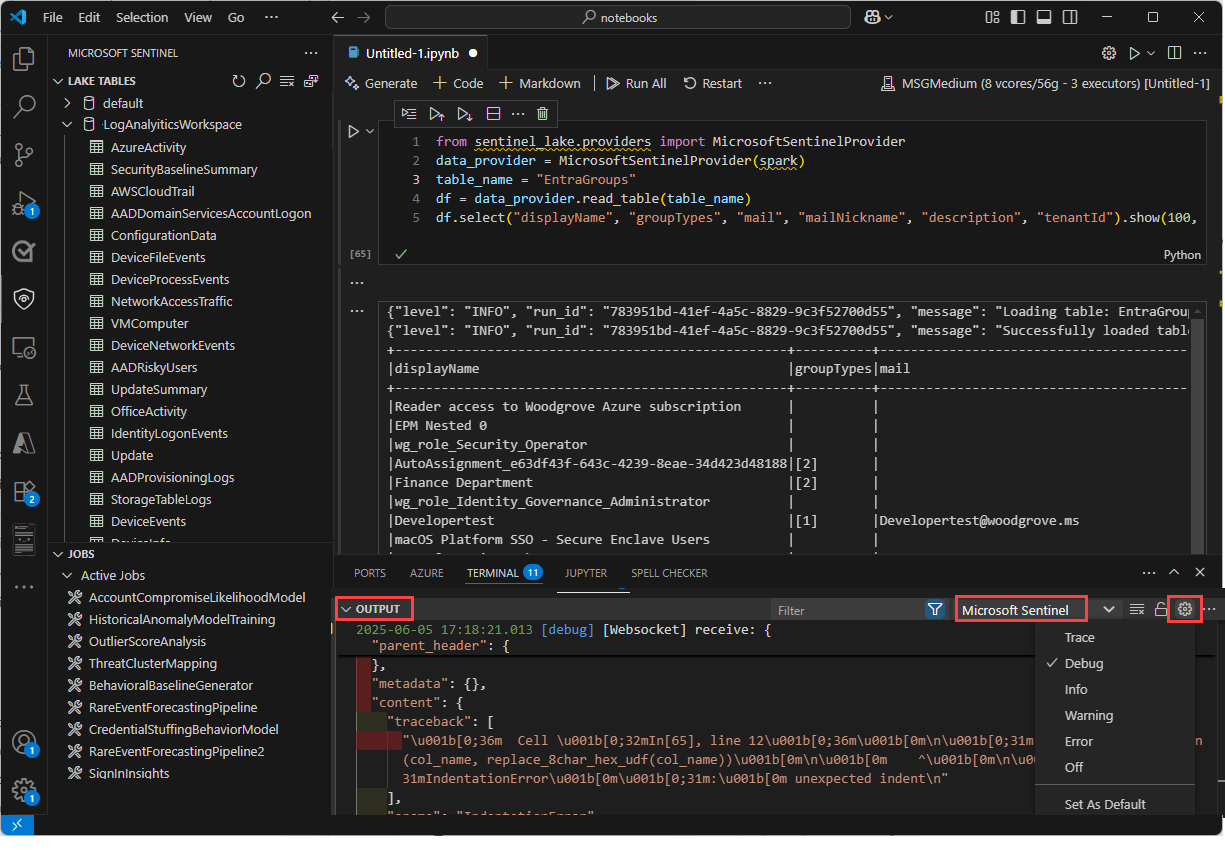Open the Accounts menu in the activity bar

pos(24,743)
